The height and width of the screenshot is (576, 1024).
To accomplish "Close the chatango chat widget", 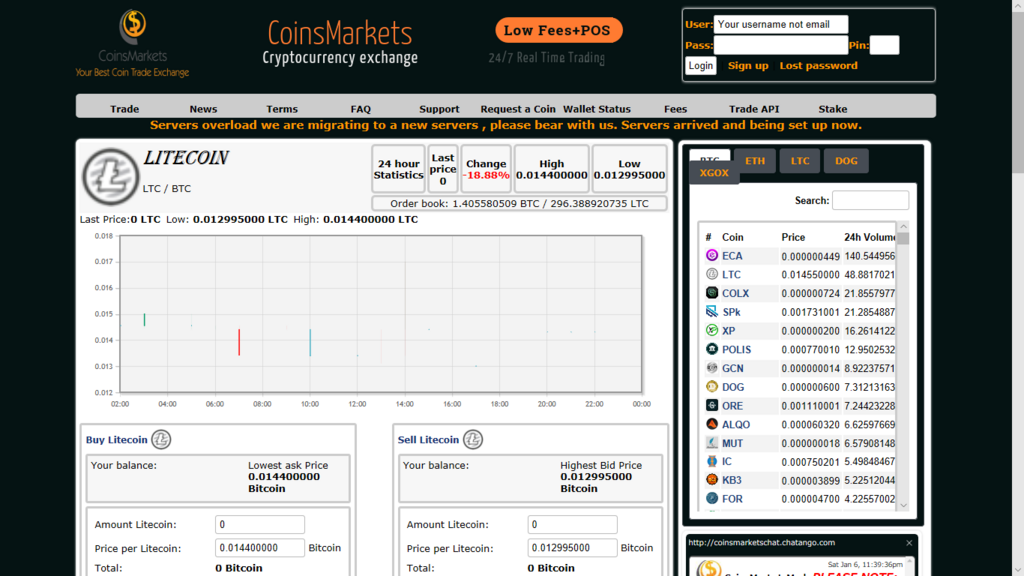I will click(x=909, y=543).
